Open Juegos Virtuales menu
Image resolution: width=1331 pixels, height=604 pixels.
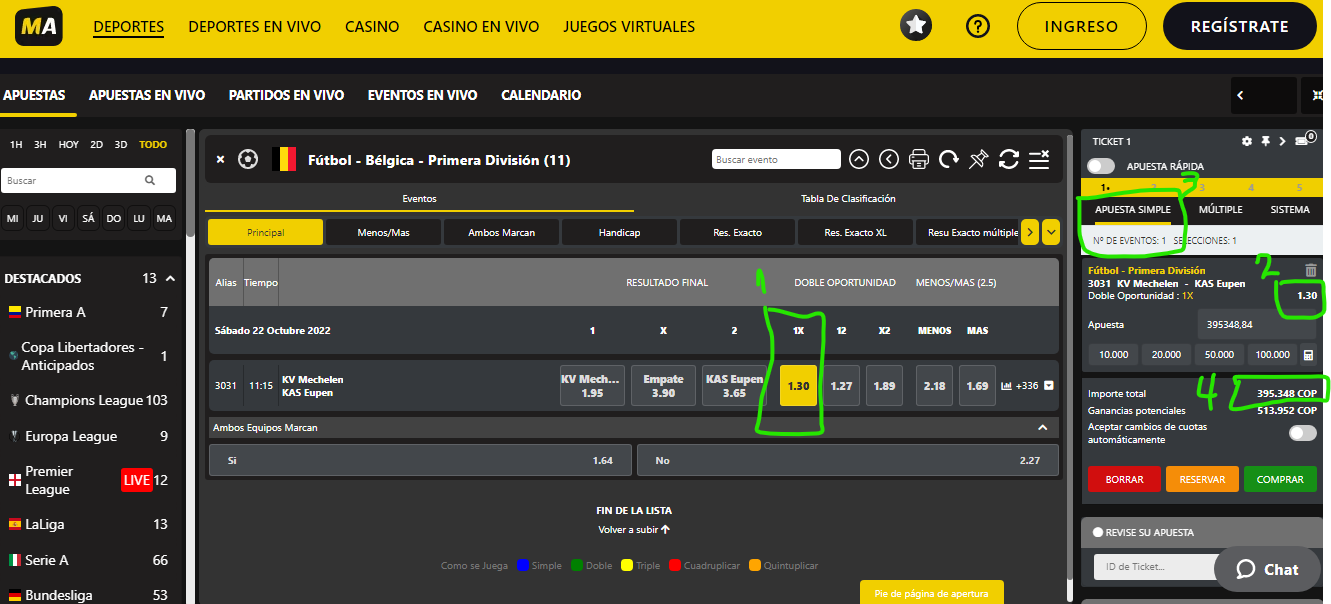pos(629,27)
